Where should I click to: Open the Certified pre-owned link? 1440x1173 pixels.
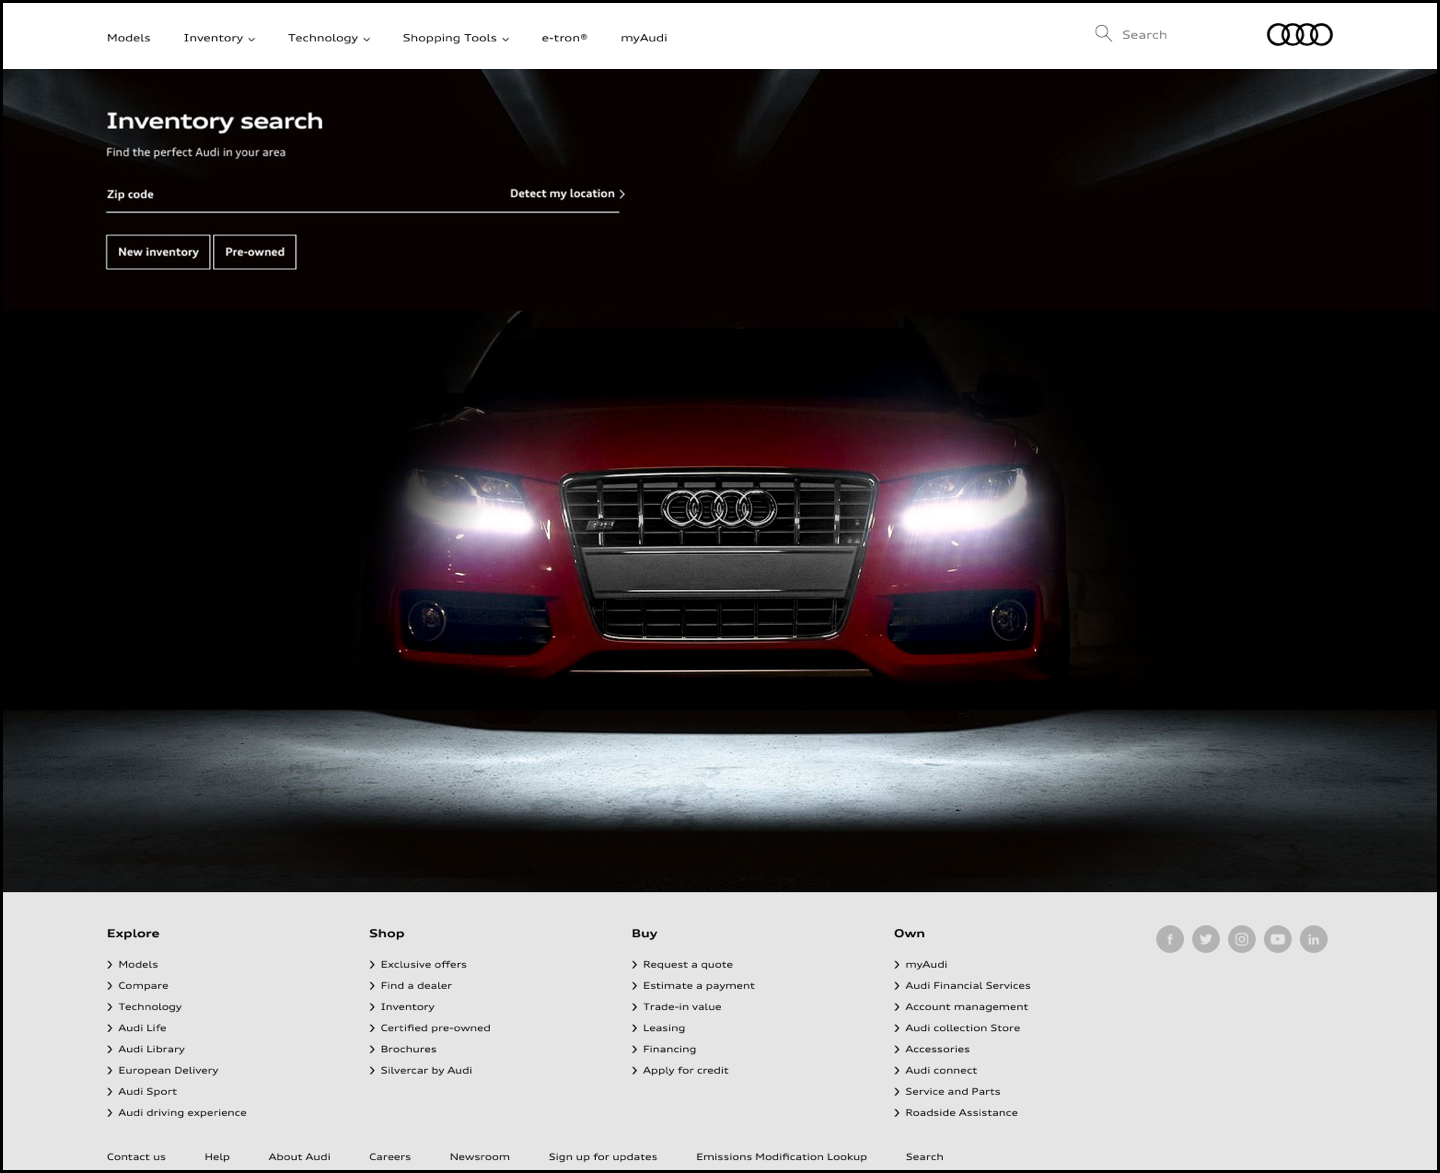[x=435, y=1028]
